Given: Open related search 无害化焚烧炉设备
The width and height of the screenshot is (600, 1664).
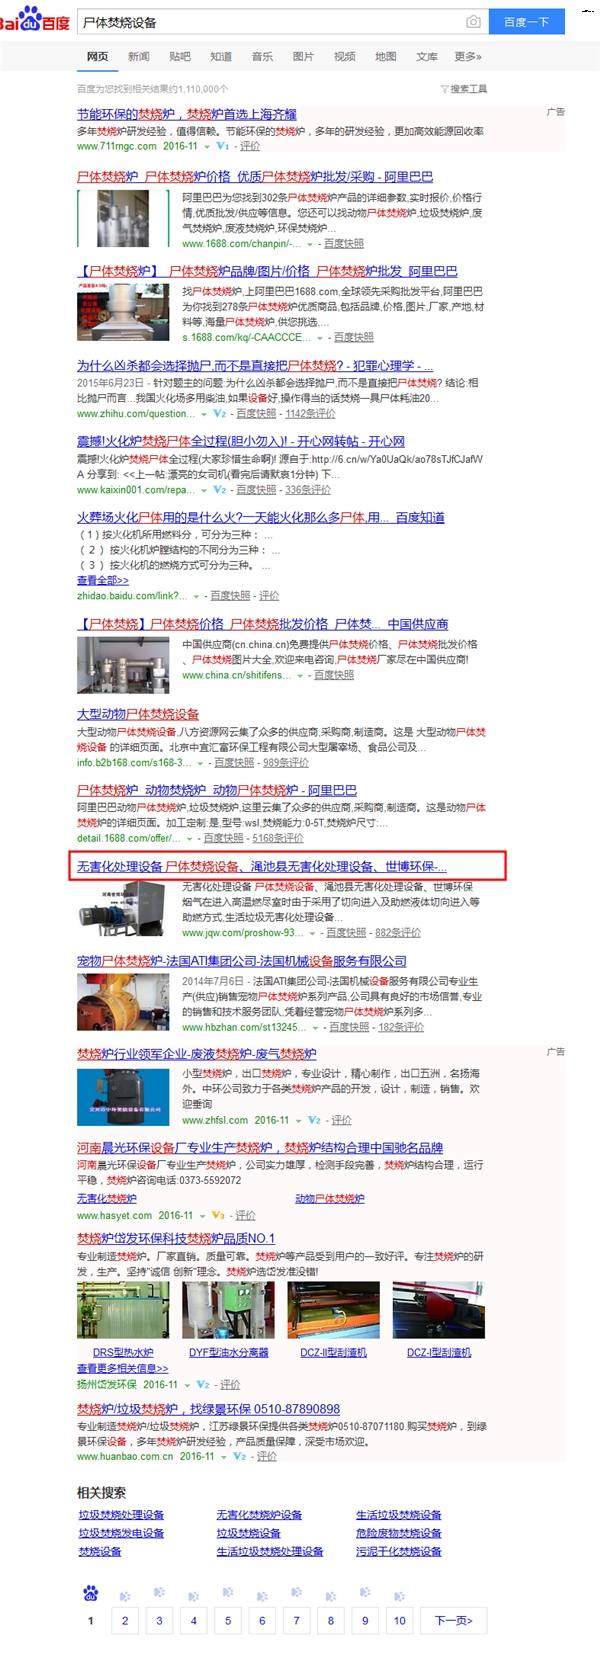Looking at the screenshot, I should tap(259, 1515).
